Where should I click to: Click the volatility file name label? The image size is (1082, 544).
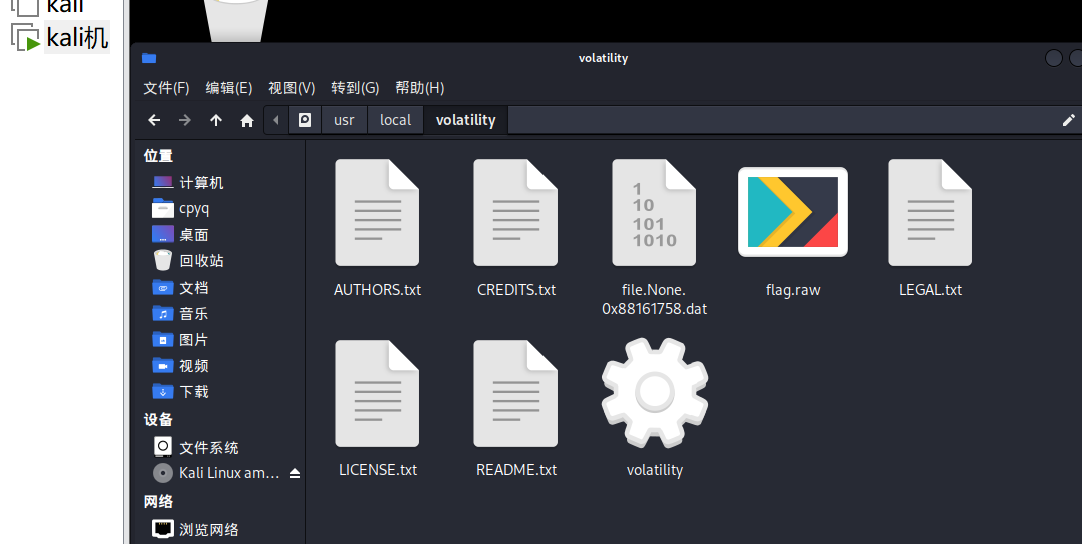(x=655, y=470)
